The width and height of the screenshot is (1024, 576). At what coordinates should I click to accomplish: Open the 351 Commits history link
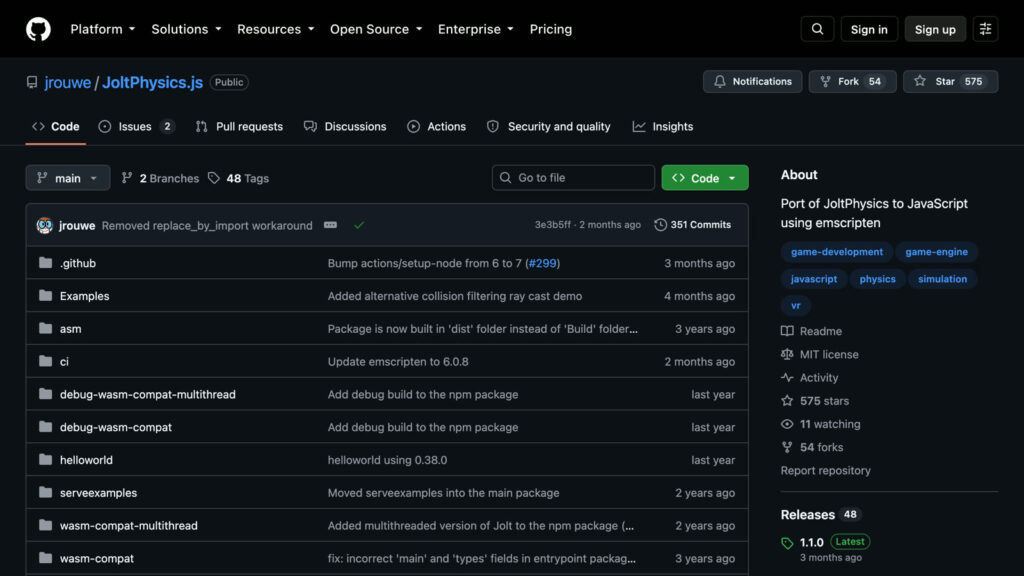692,225
